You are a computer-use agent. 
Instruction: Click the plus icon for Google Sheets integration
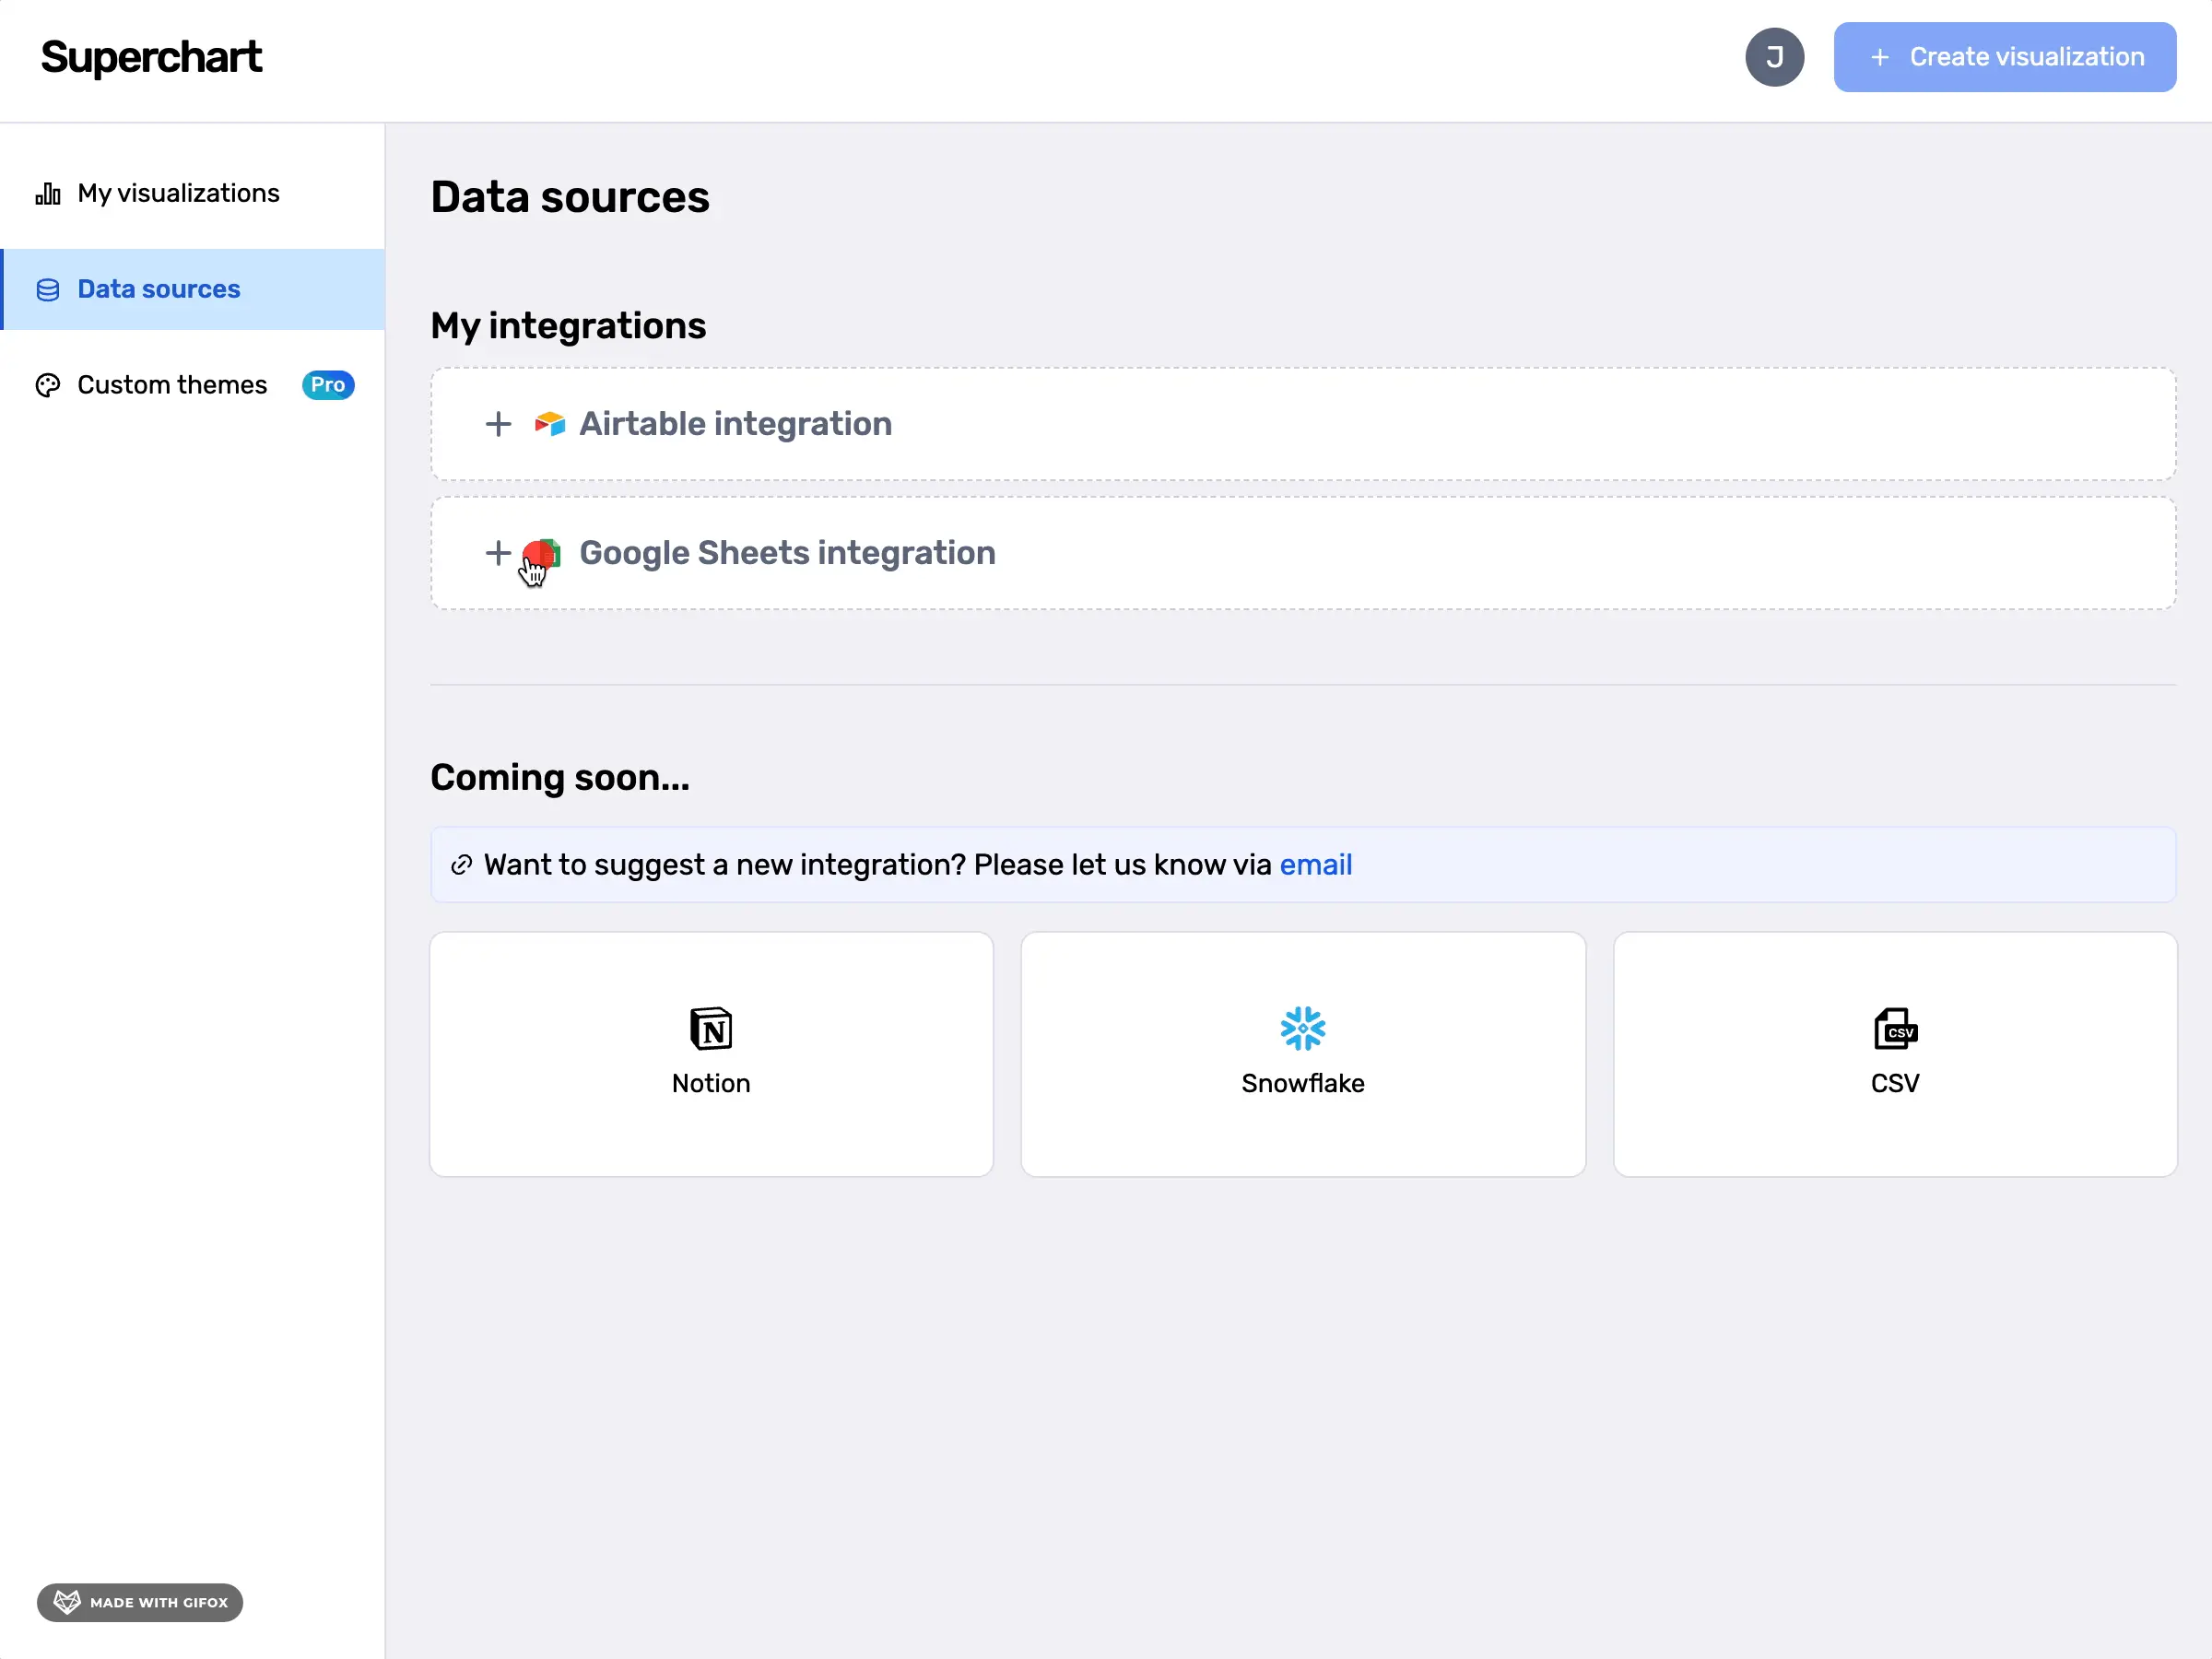point(498,553)
